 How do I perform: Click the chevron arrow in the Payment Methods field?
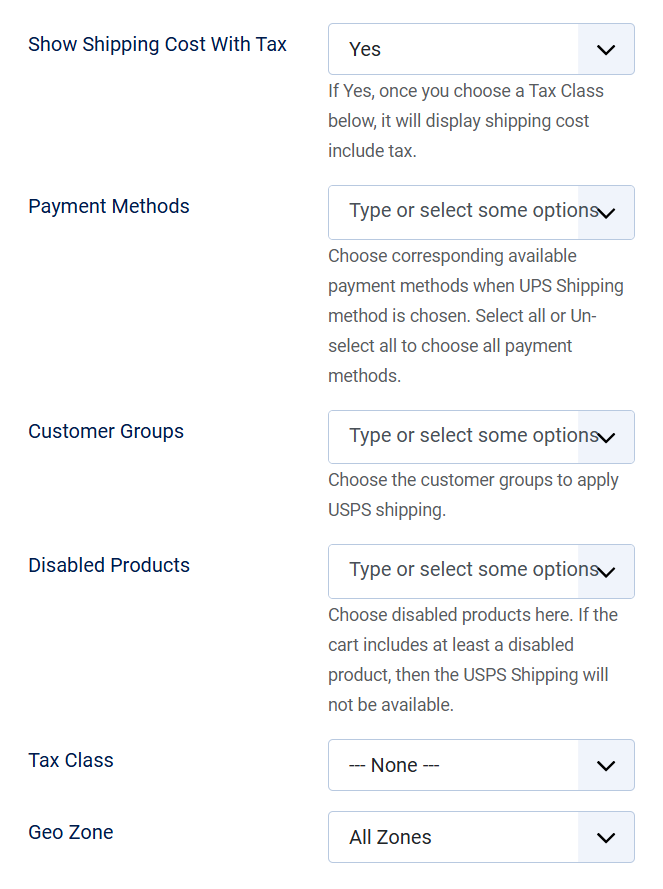coord(606,212)
